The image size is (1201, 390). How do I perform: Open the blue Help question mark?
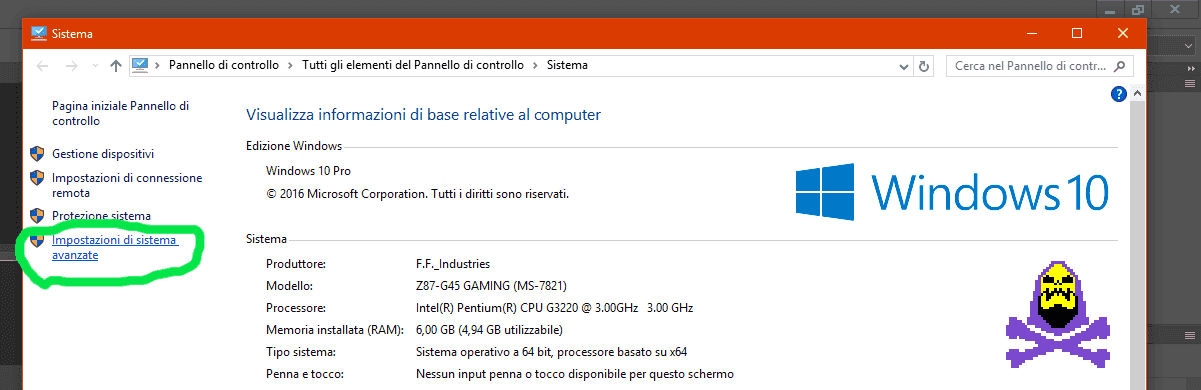pyautogui.click(x=1120, y=94)
